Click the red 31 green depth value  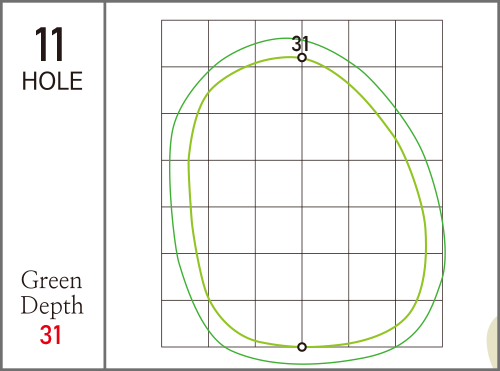(50, 335)
